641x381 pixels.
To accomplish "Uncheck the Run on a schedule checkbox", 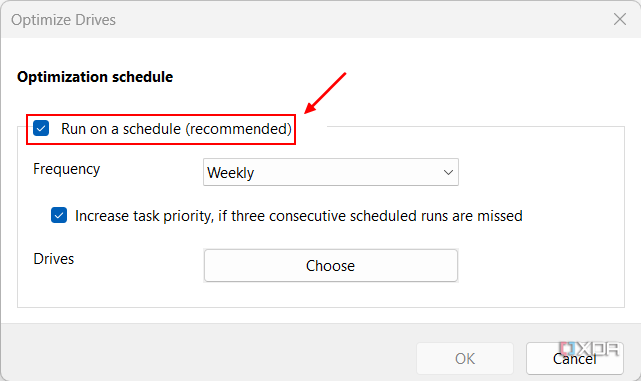I will click(x=41, y=128).
